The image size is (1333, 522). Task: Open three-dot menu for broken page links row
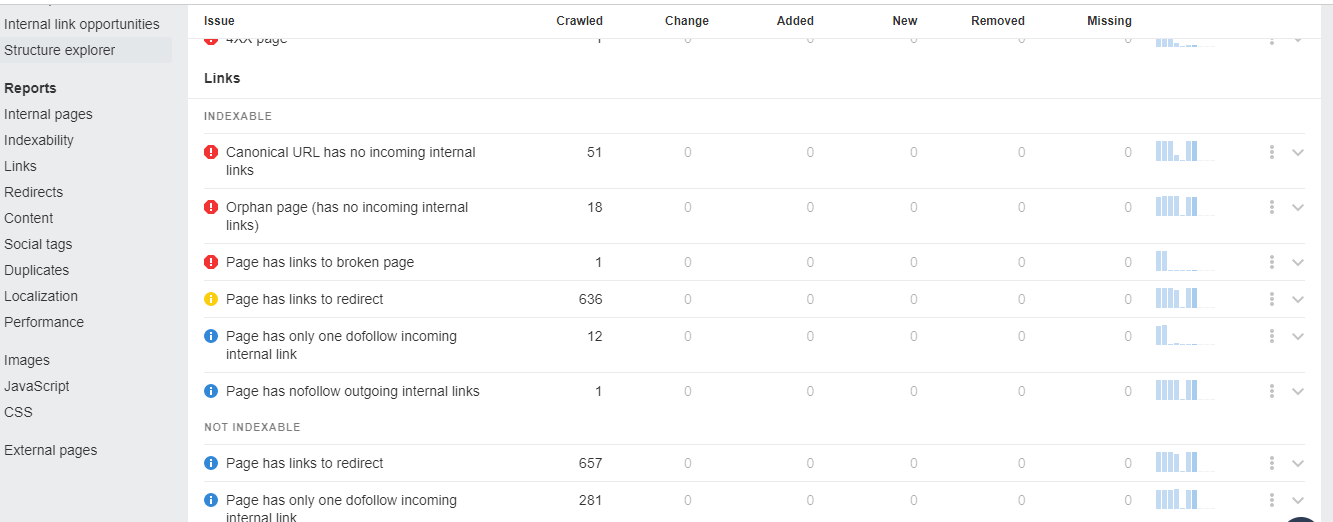tap(1271, 262)
